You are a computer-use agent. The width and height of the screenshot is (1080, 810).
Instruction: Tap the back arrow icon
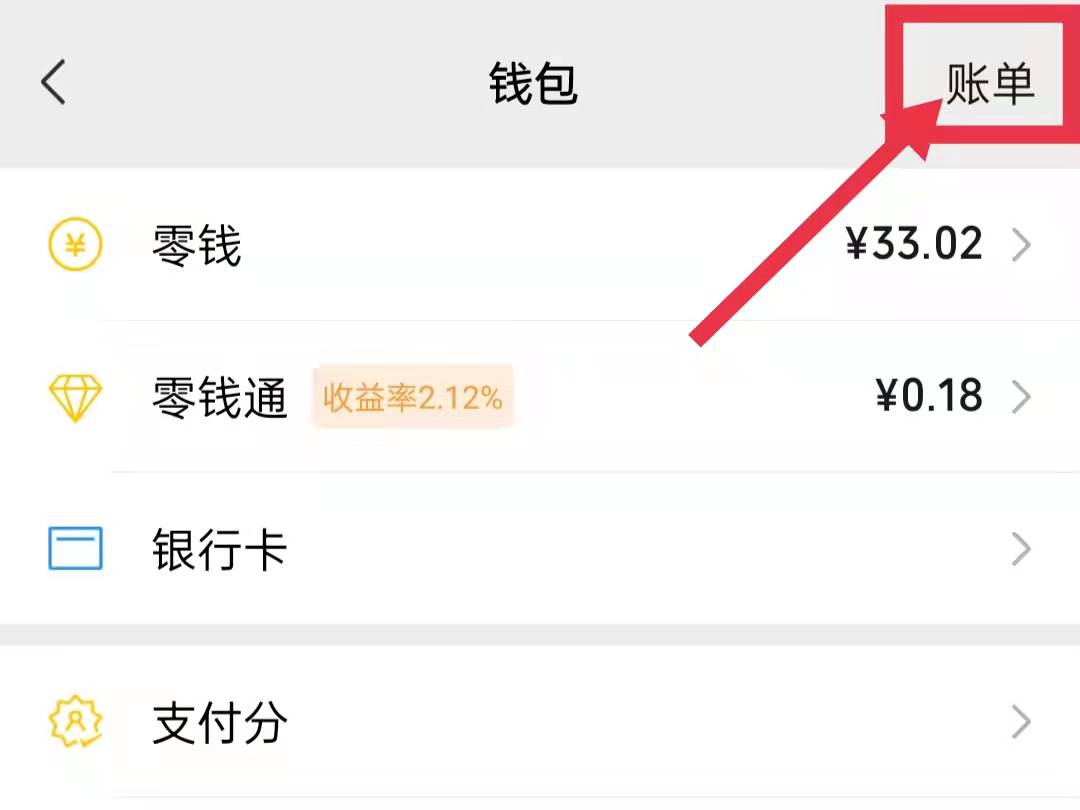pyautogui.click(x=54, y=82)
